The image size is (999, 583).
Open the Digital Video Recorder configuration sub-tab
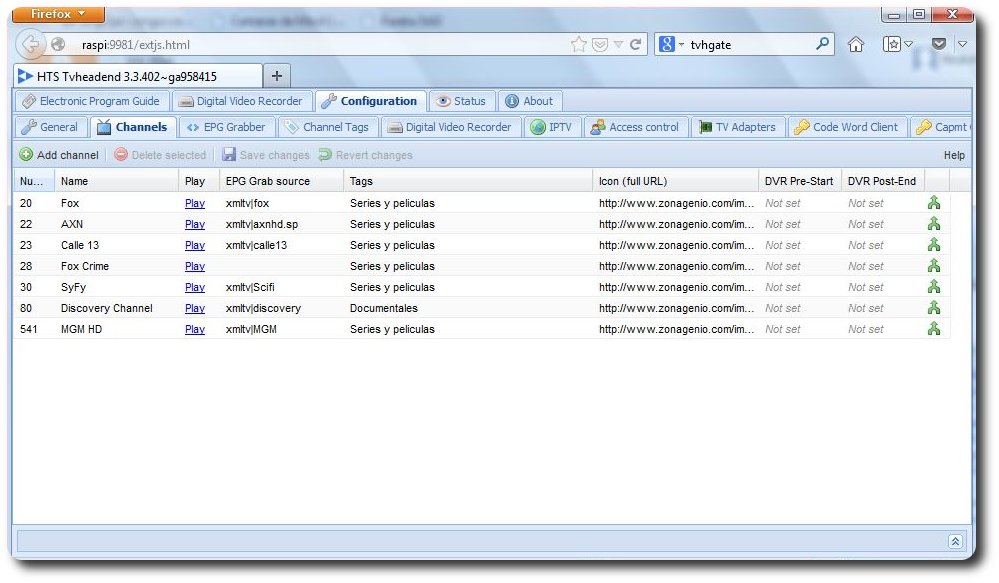click(451, 127)
